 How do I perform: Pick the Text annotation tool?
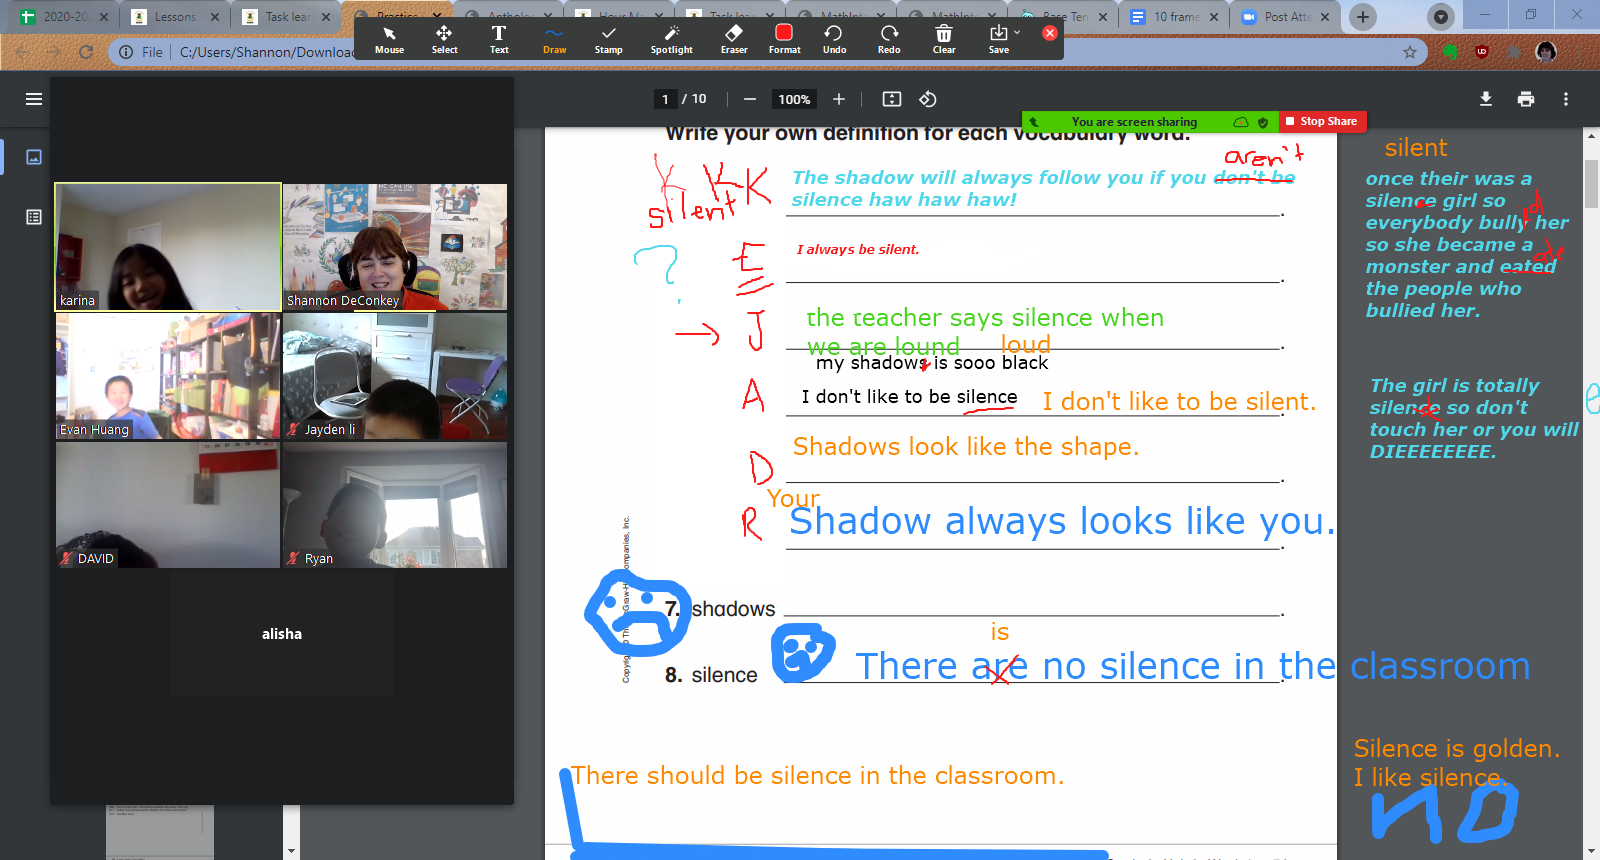(x=499, y=40)
